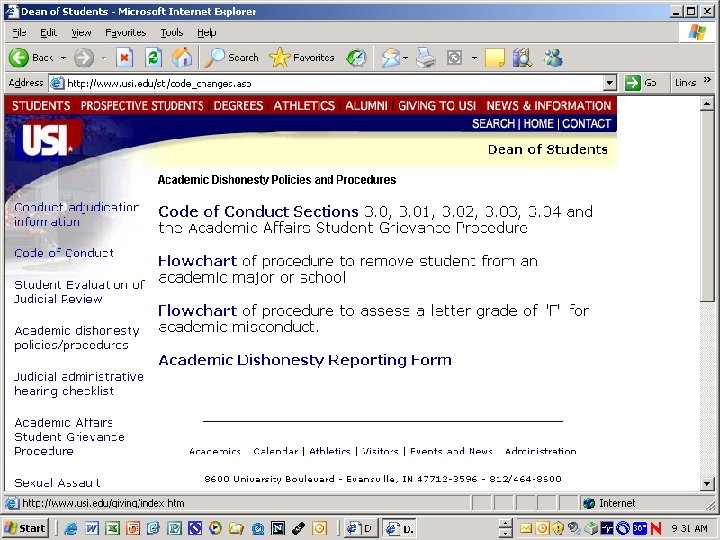Print the page with printer icon

[x=426, y=58]
